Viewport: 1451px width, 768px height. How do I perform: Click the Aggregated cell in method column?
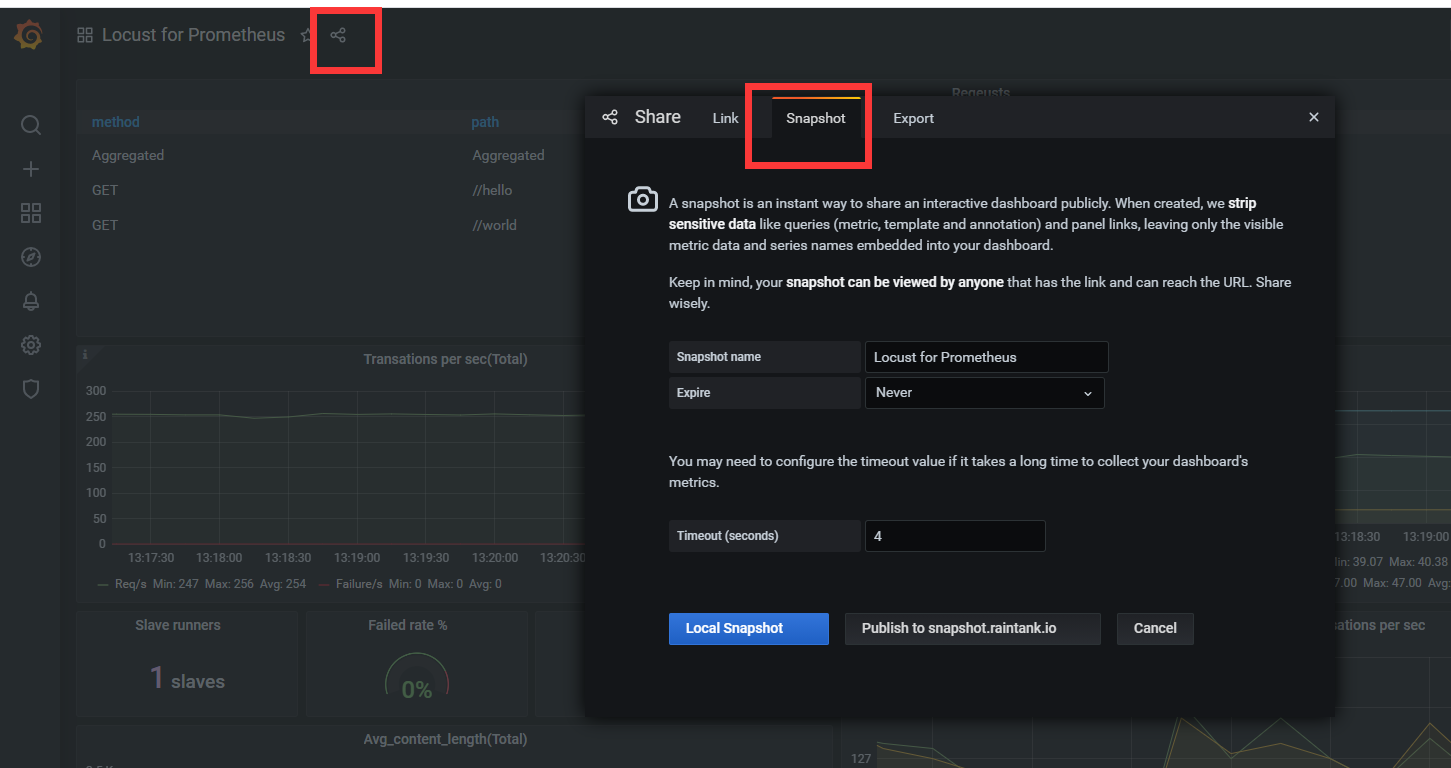(x=128, y=155)
